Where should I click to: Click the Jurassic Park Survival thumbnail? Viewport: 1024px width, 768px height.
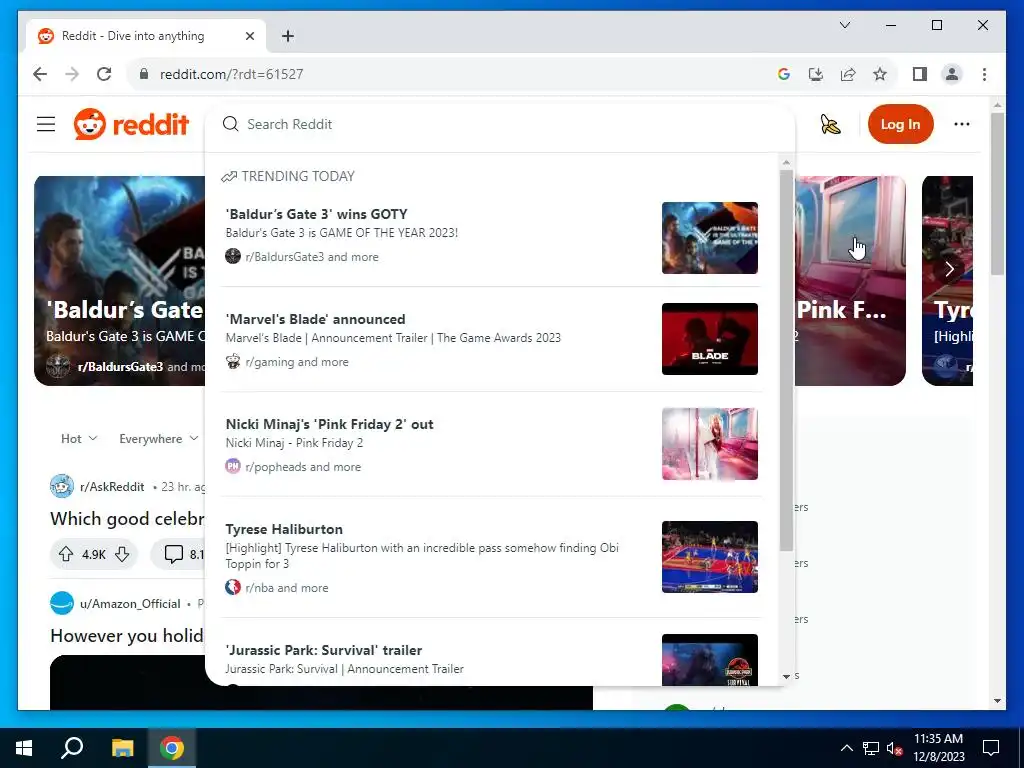[x=710, y=660]
